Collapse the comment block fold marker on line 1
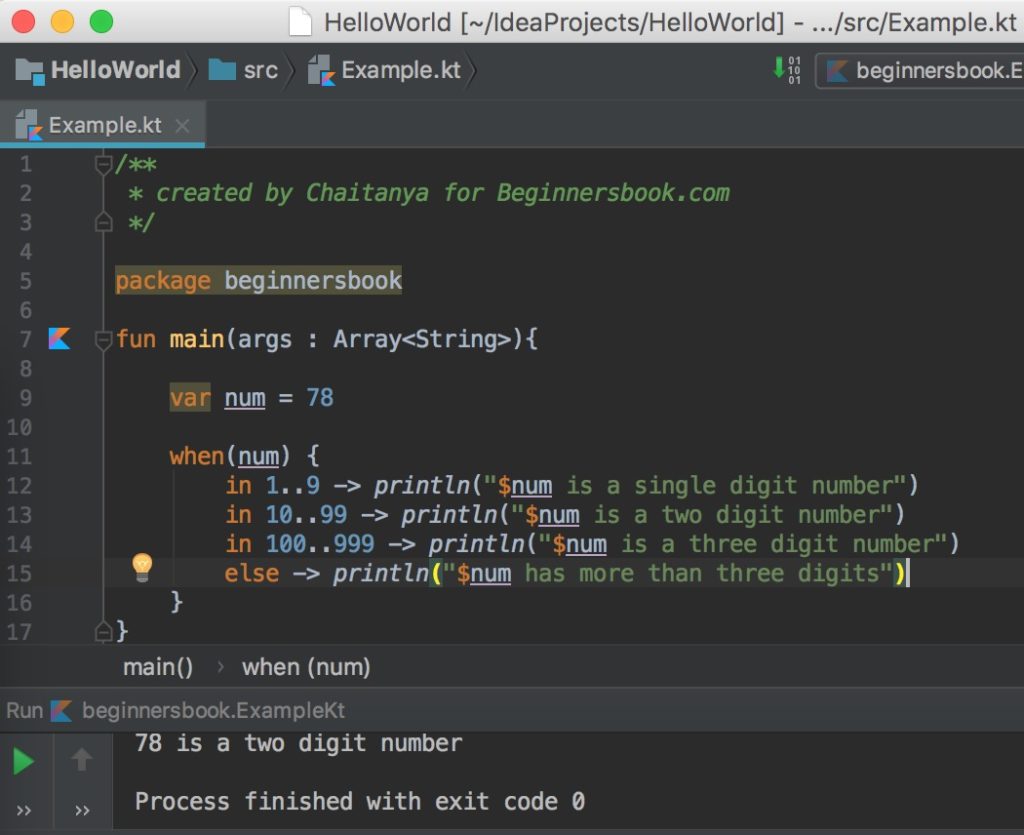Screen dimensions: 1024x835 click(103, 164)
